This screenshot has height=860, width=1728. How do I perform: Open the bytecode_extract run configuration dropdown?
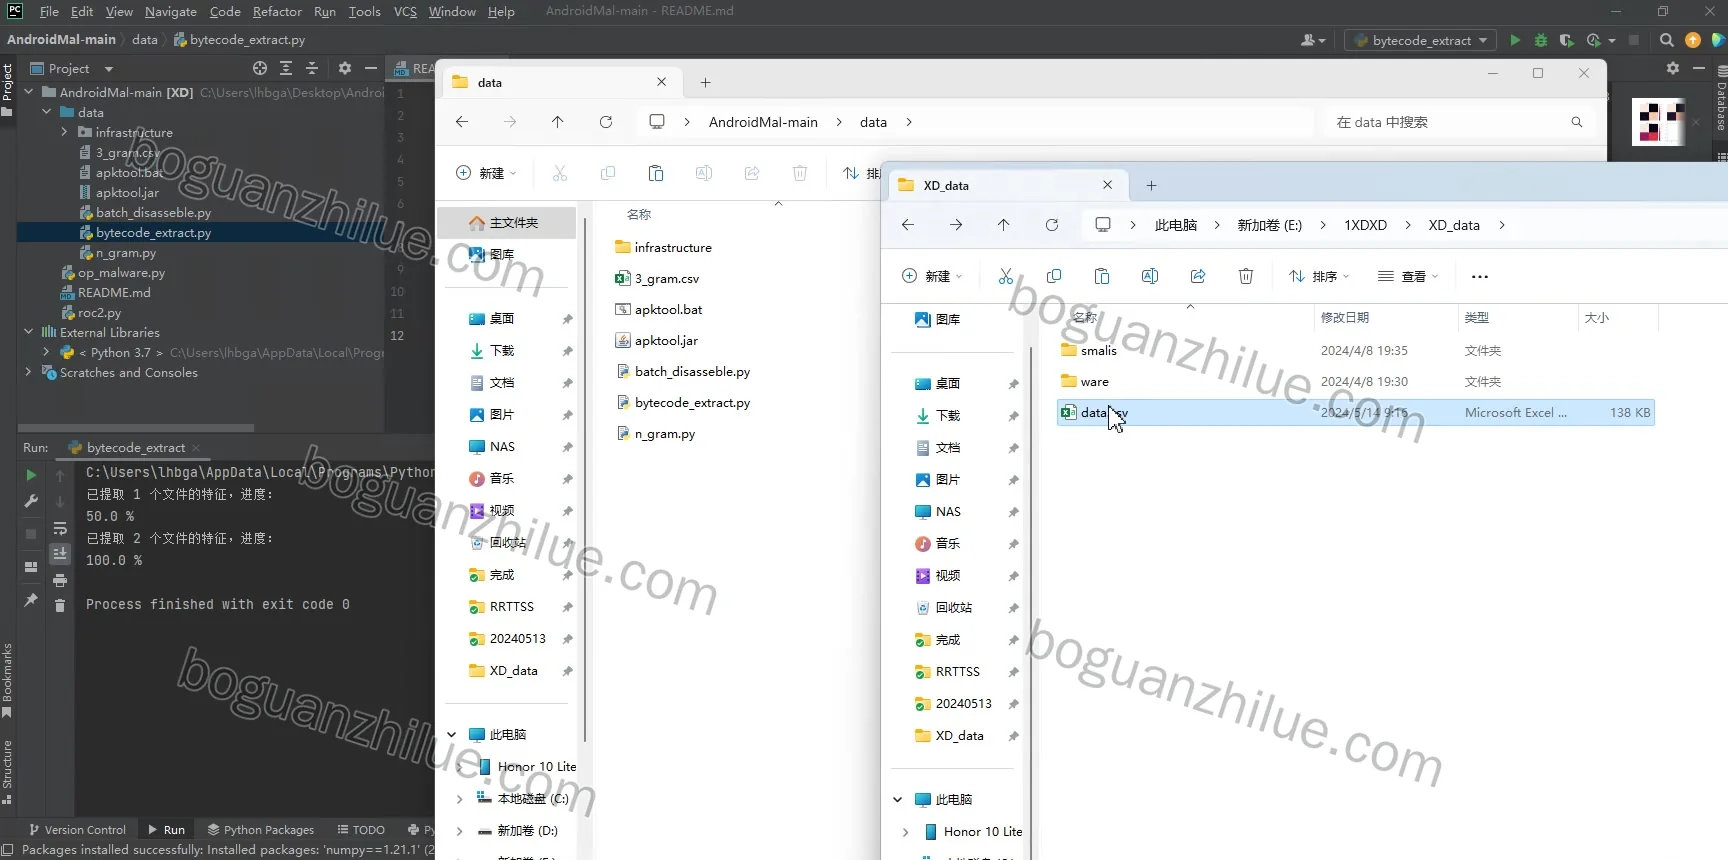(x=1420, y=40)
